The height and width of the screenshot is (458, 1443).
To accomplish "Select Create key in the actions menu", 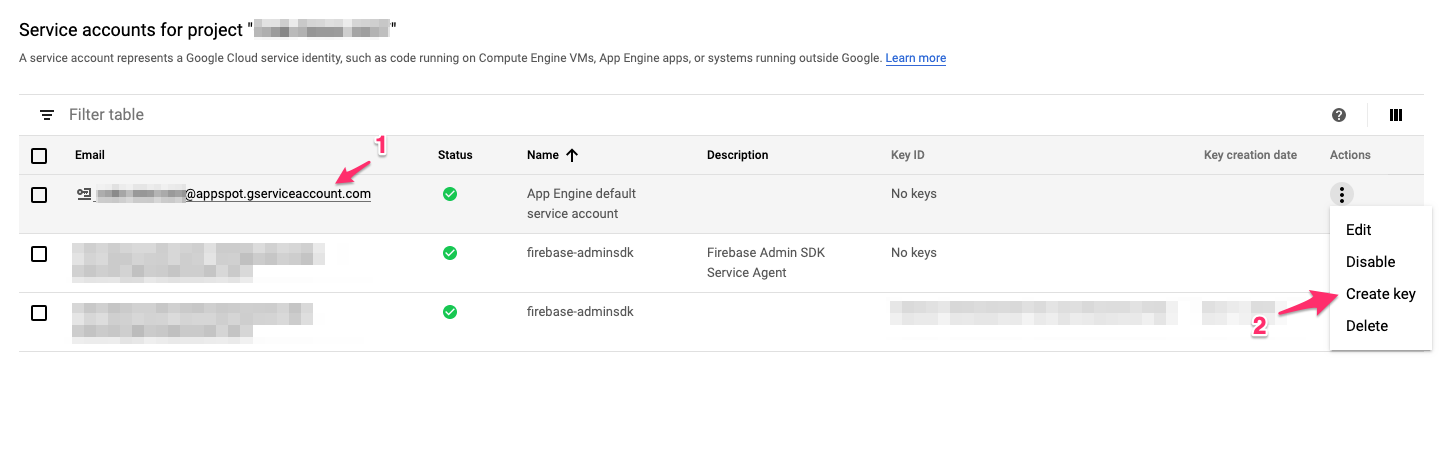I will tap(1380, 294).
